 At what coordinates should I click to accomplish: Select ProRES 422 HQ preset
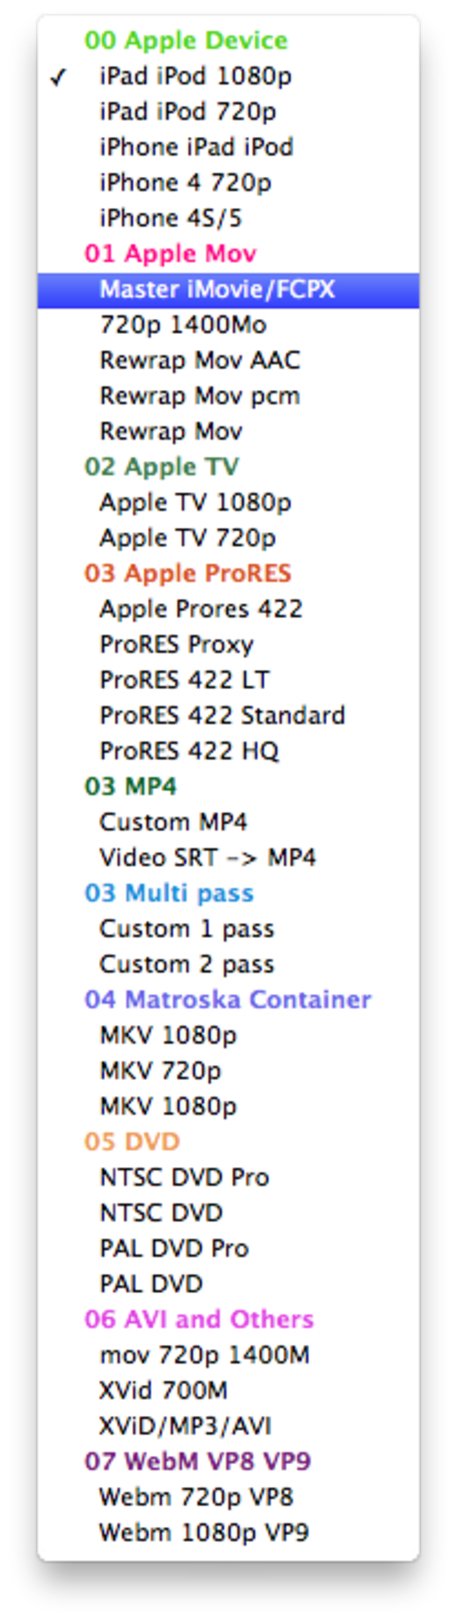[x=228, y=751]
